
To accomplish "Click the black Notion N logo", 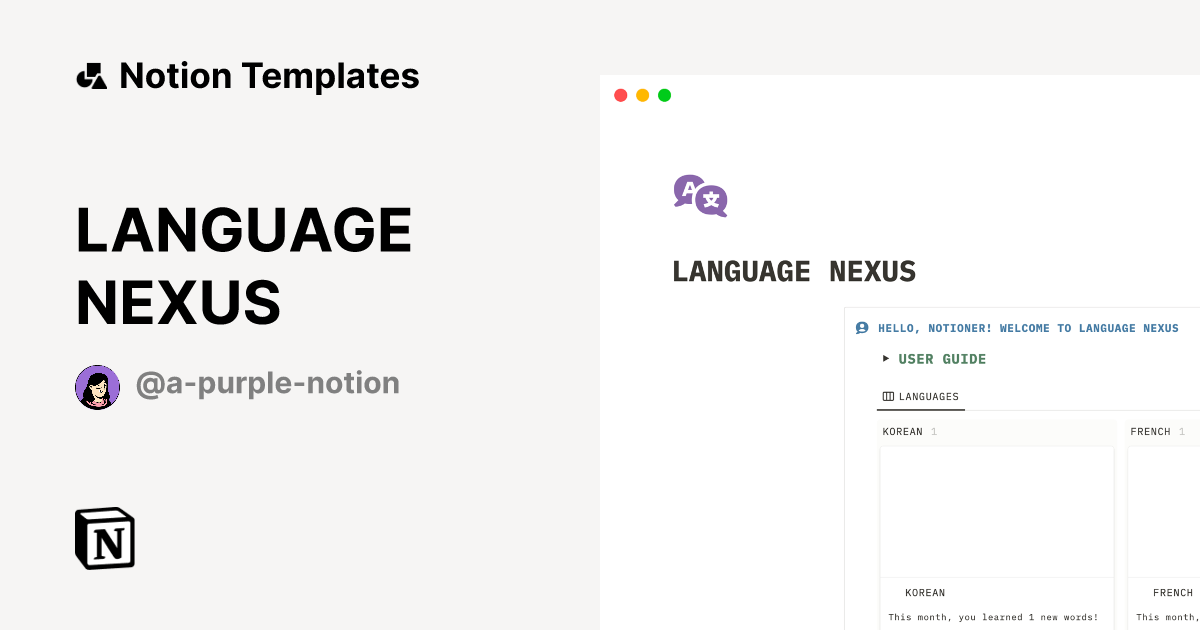I will coord(104,538).
